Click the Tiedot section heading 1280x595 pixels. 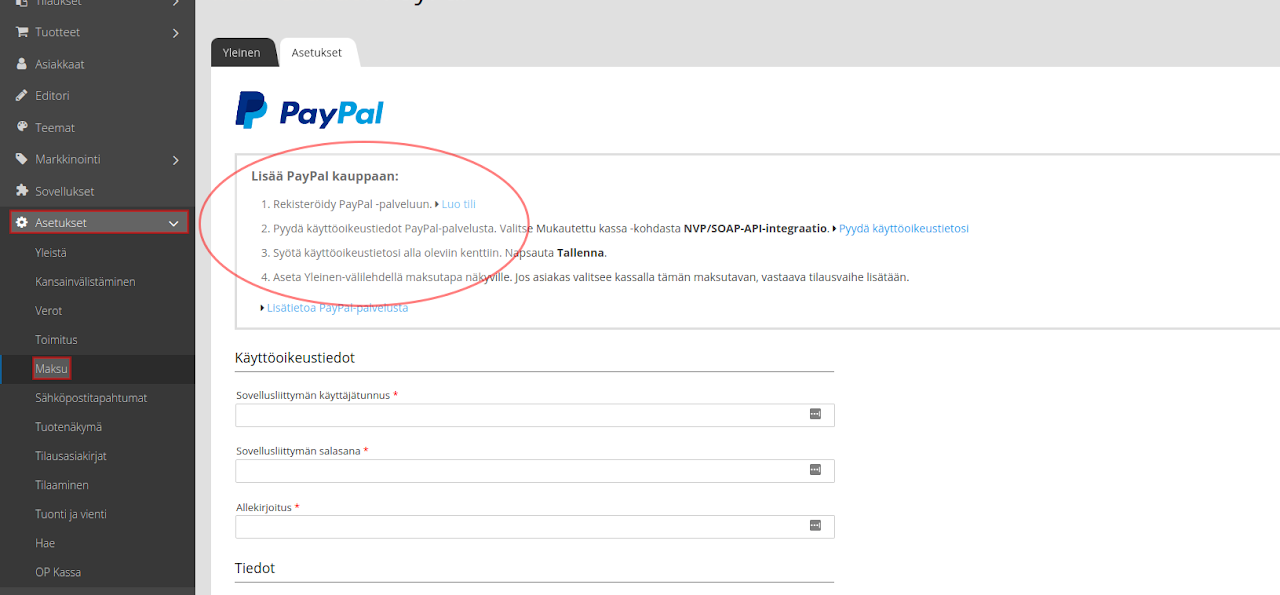coord(255,568)
